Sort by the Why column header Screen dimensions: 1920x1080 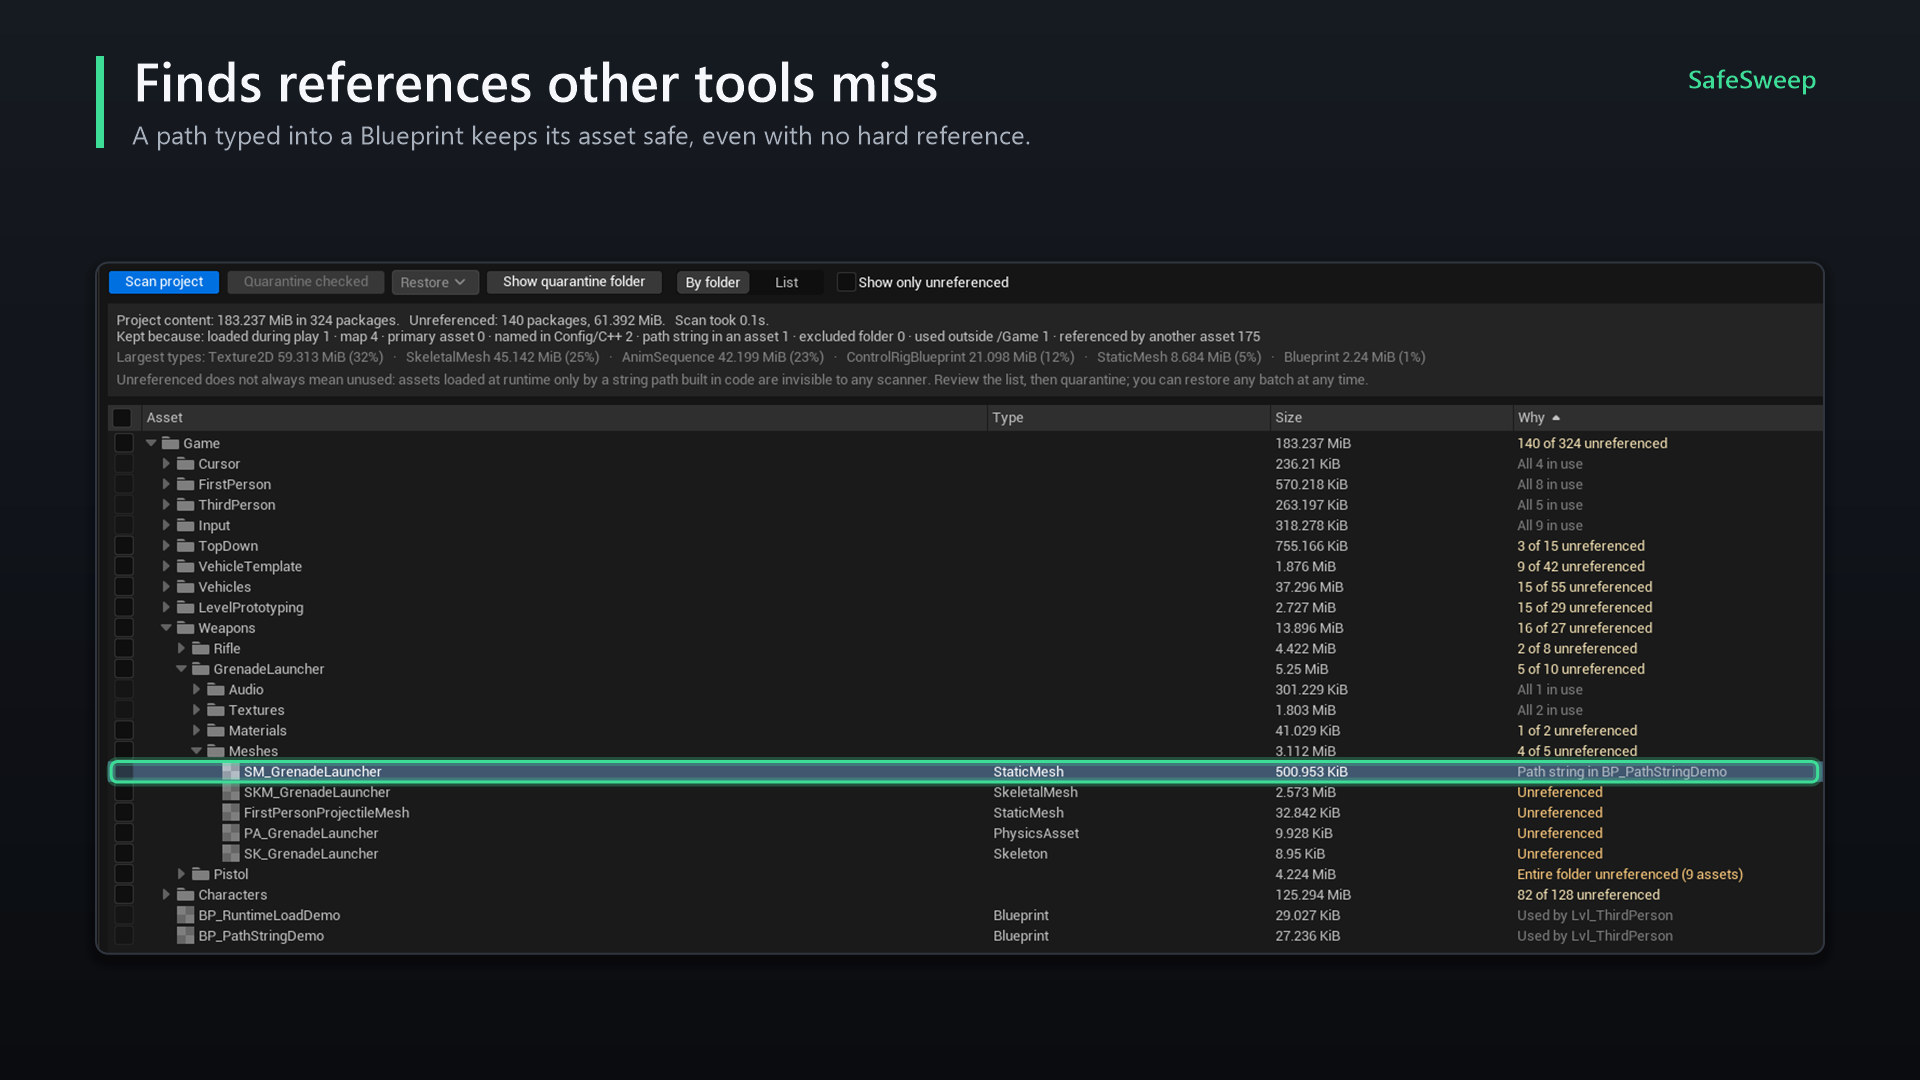(1667, 418)
